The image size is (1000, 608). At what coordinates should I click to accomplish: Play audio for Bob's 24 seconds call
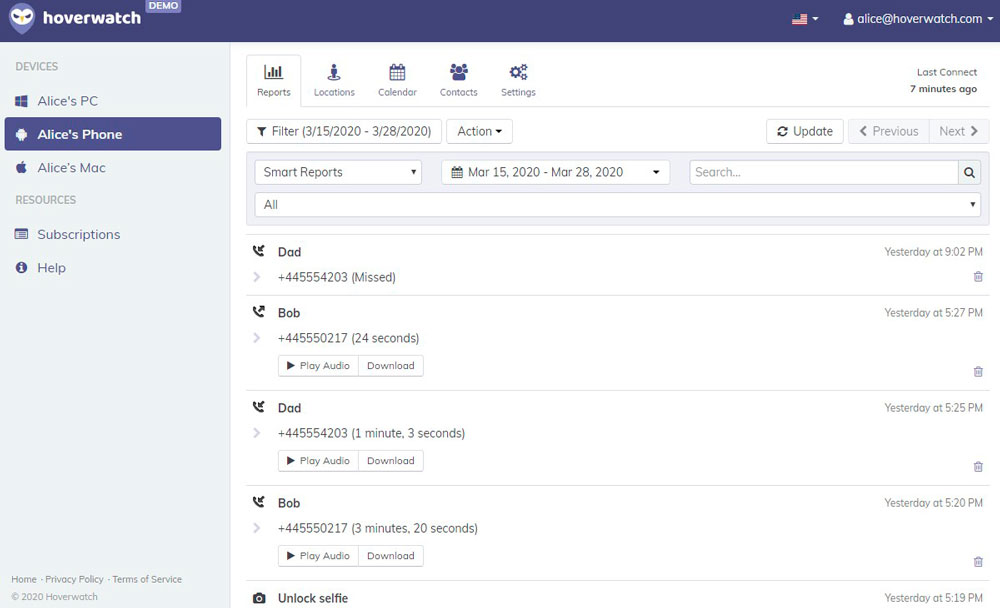(318, 366)
